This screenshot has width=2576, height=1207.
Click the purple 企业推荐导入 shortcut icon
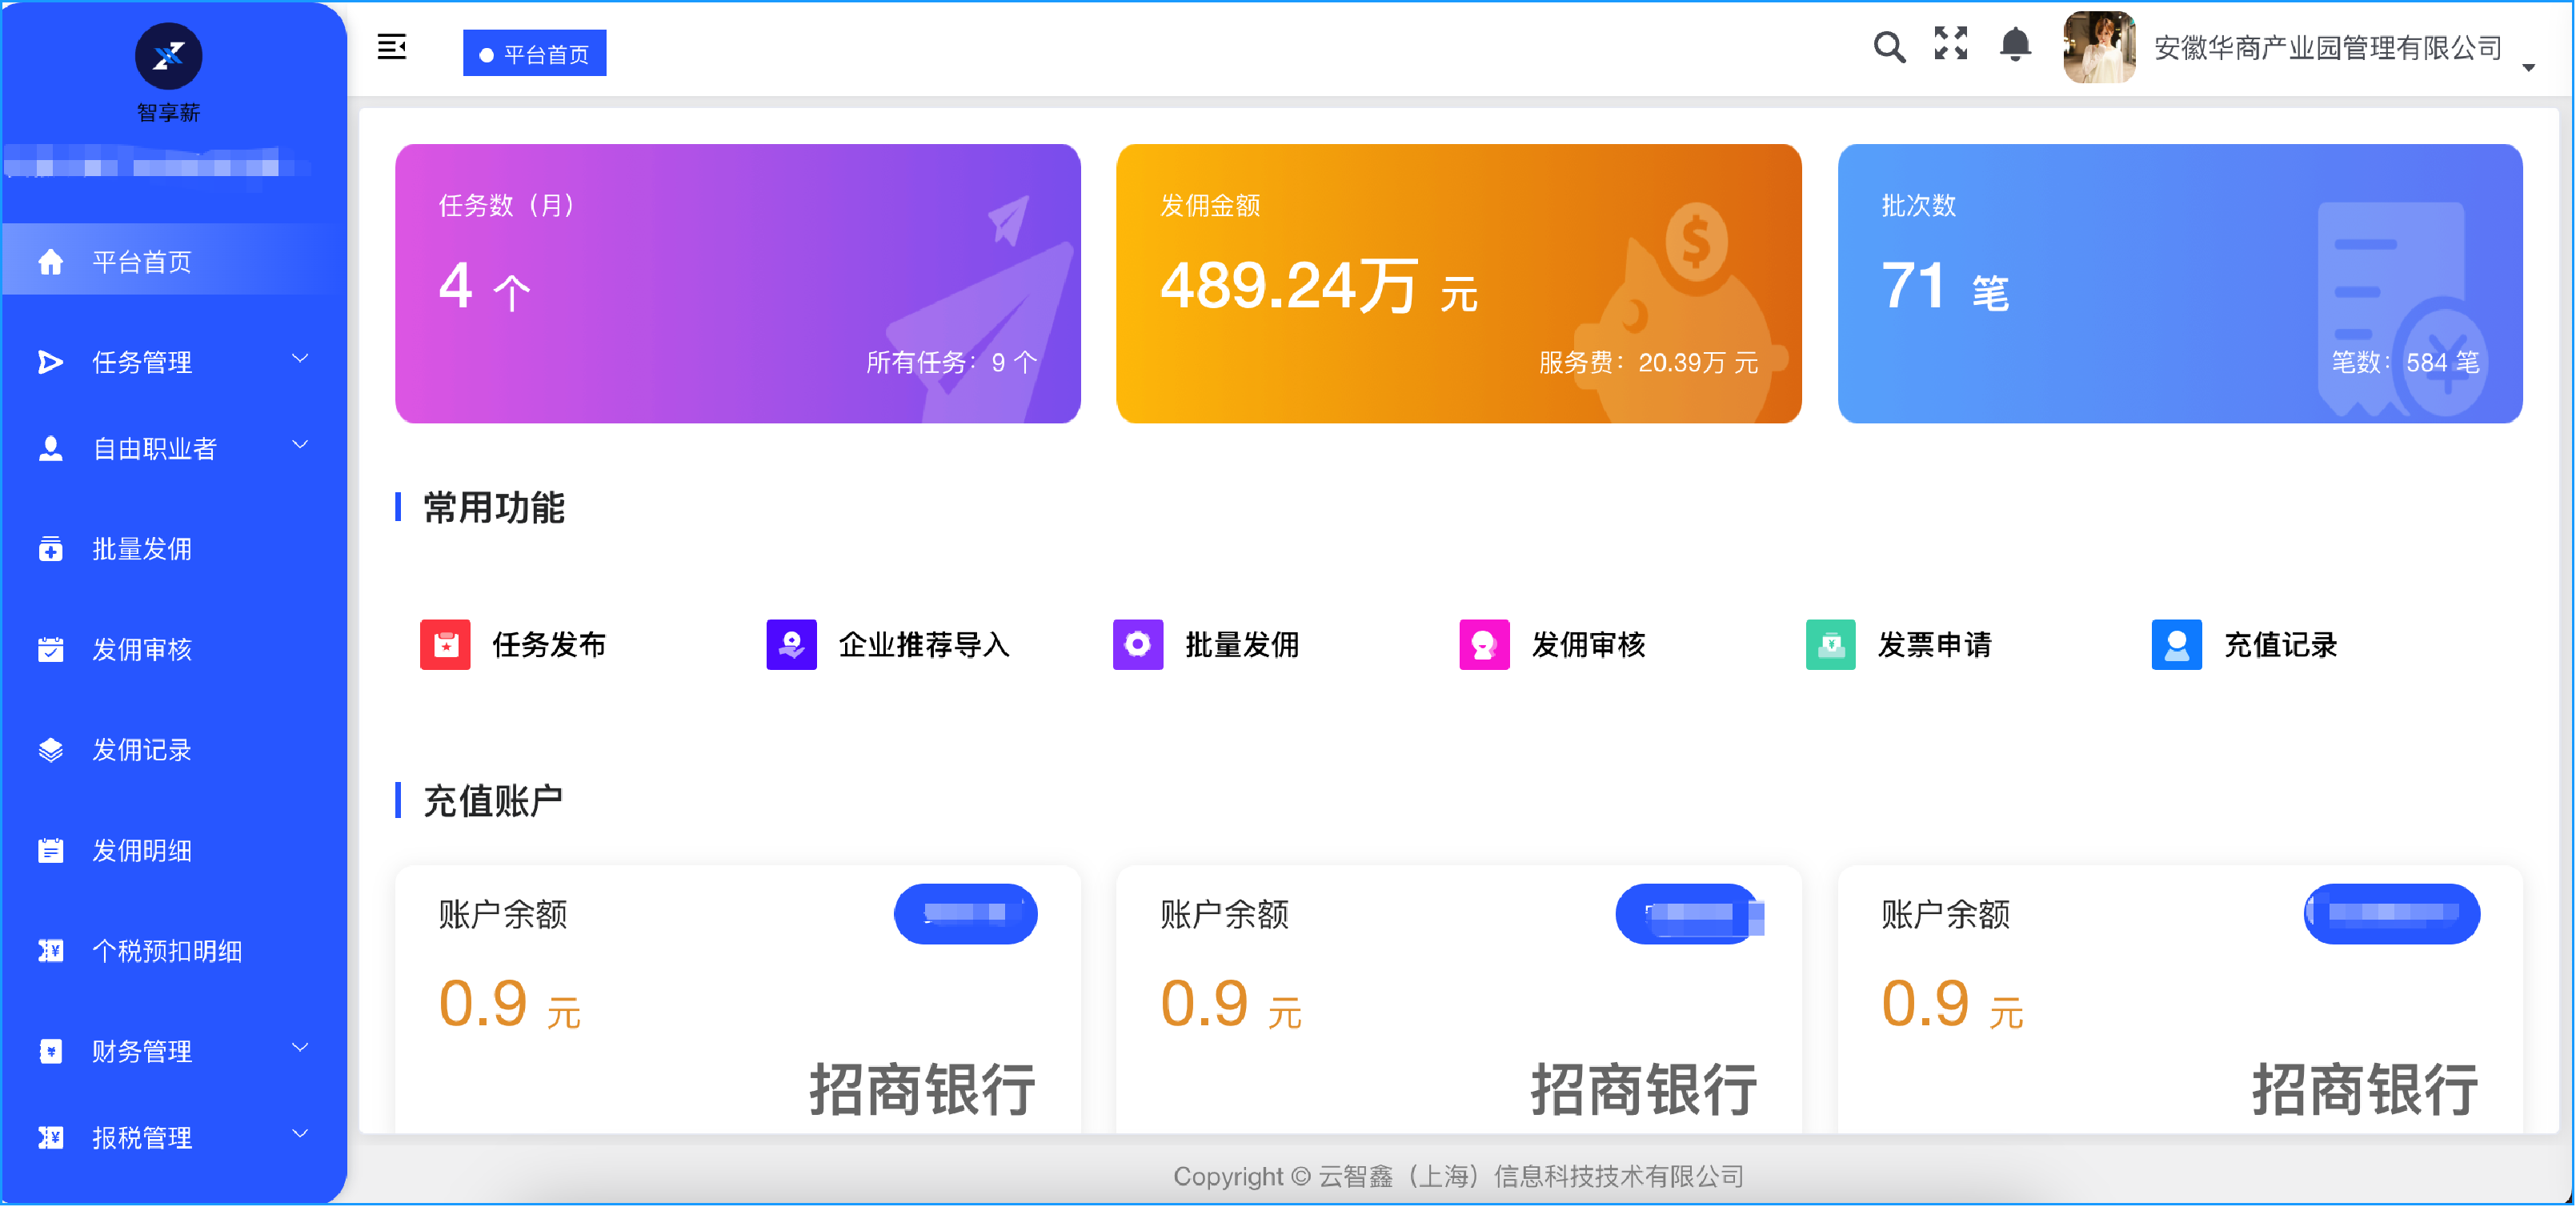click(791, 645)
